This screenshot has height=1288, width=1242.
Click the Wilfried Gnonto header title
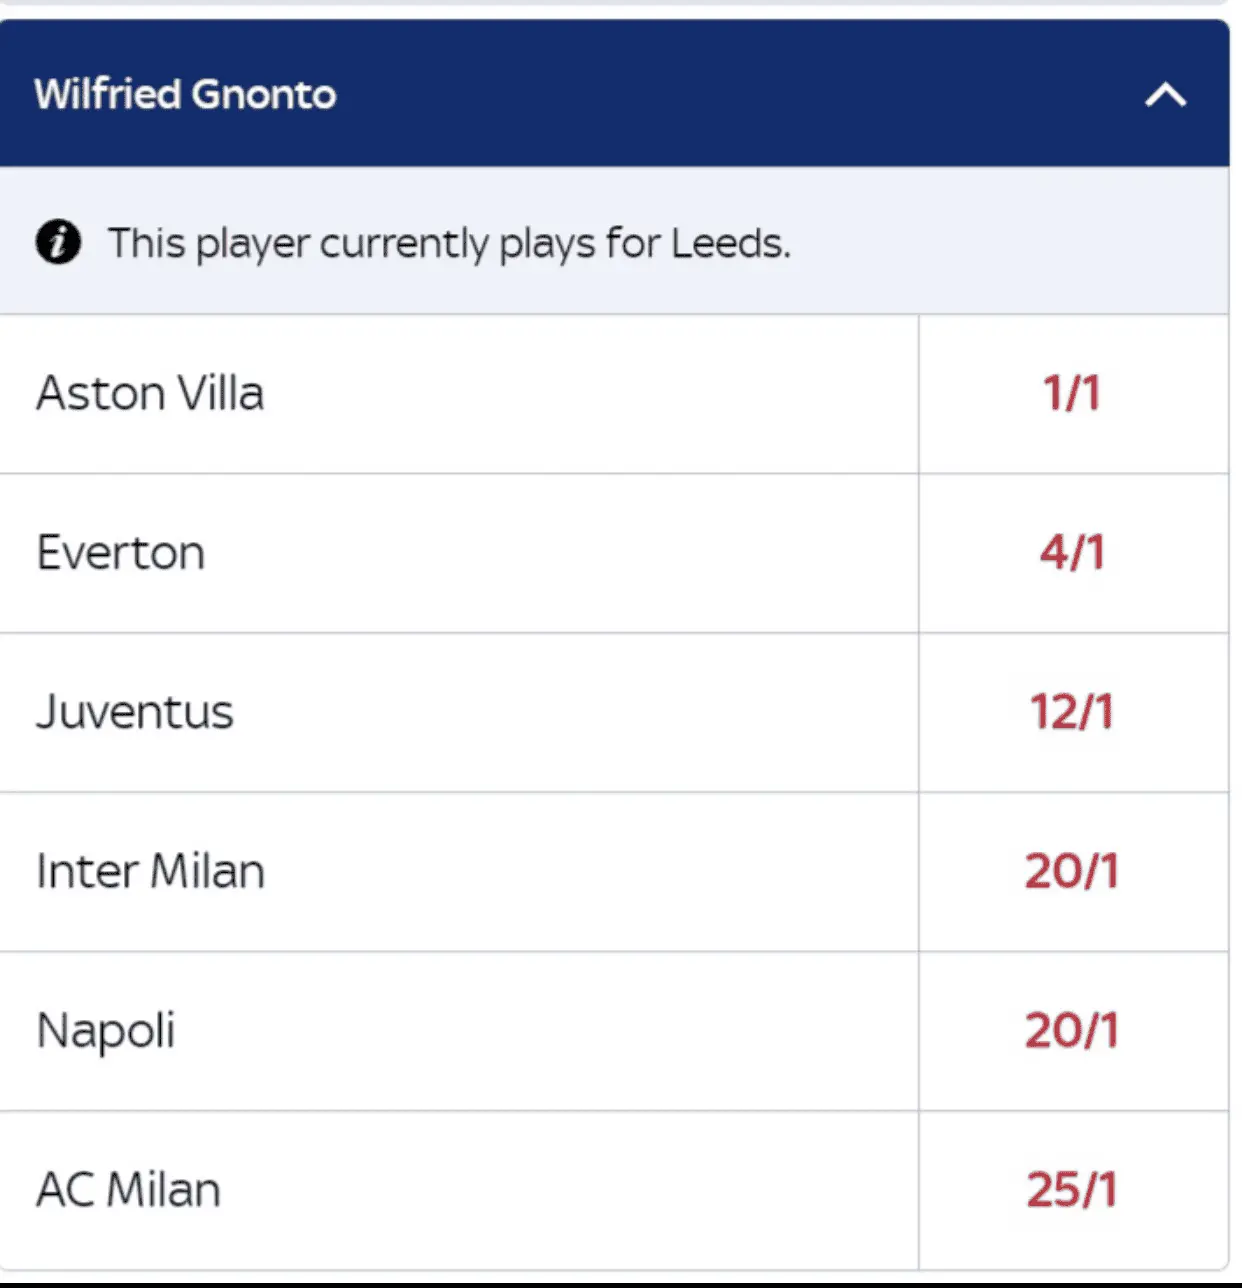tap(185, 95)
